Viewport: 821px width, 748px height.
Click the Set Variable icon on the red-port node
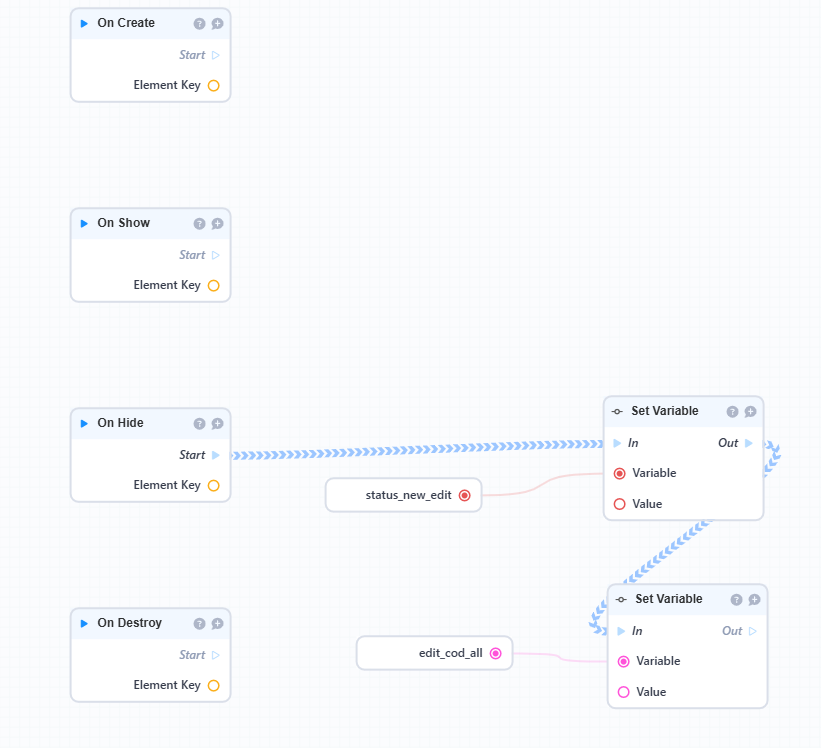(x=617, y=412)
